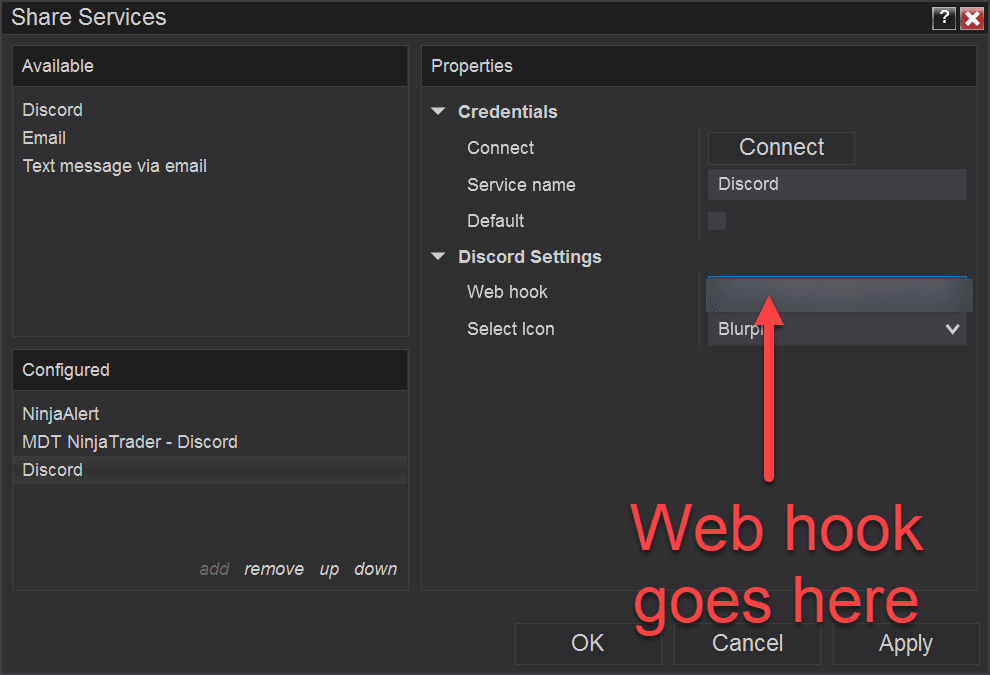Click the Web hook input field
The image size is (990, 675).
[x=837, y=293]
